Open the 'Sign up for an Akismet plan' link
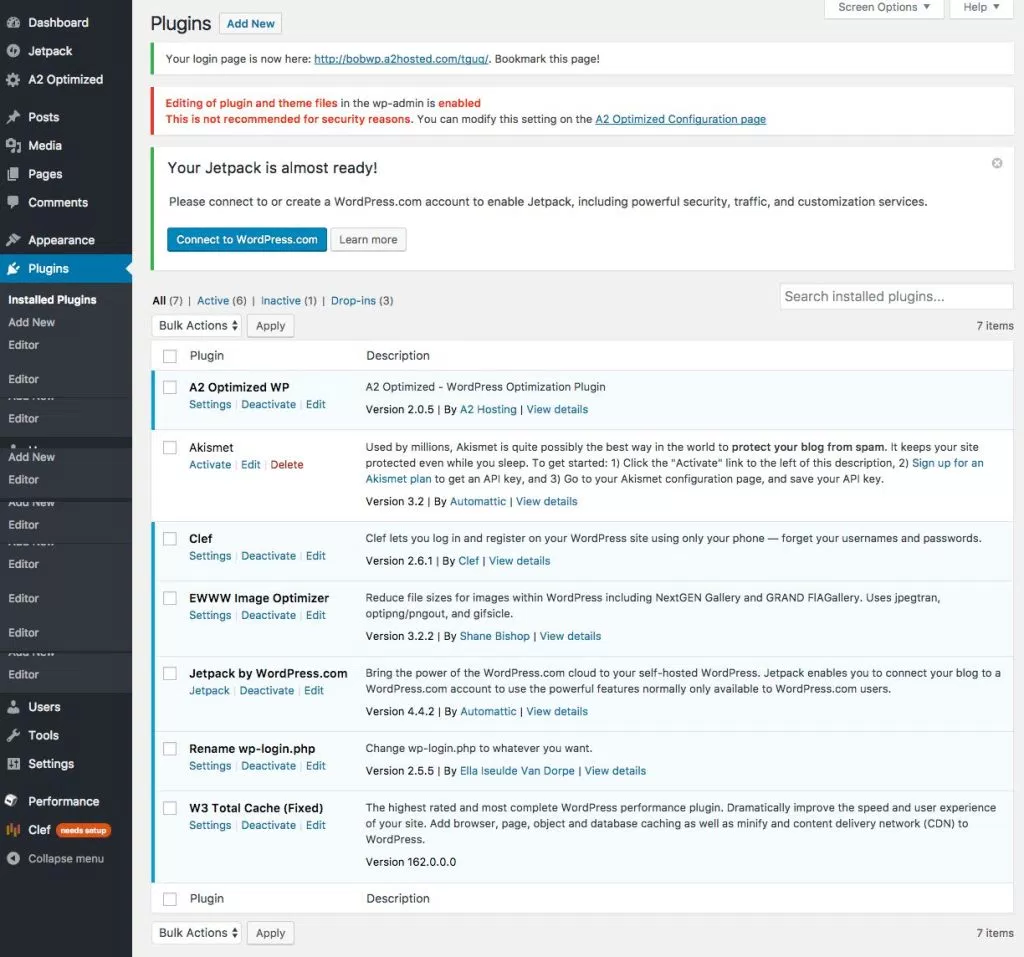This screenshot has height=957, width=1024. (x=948, y=463)
